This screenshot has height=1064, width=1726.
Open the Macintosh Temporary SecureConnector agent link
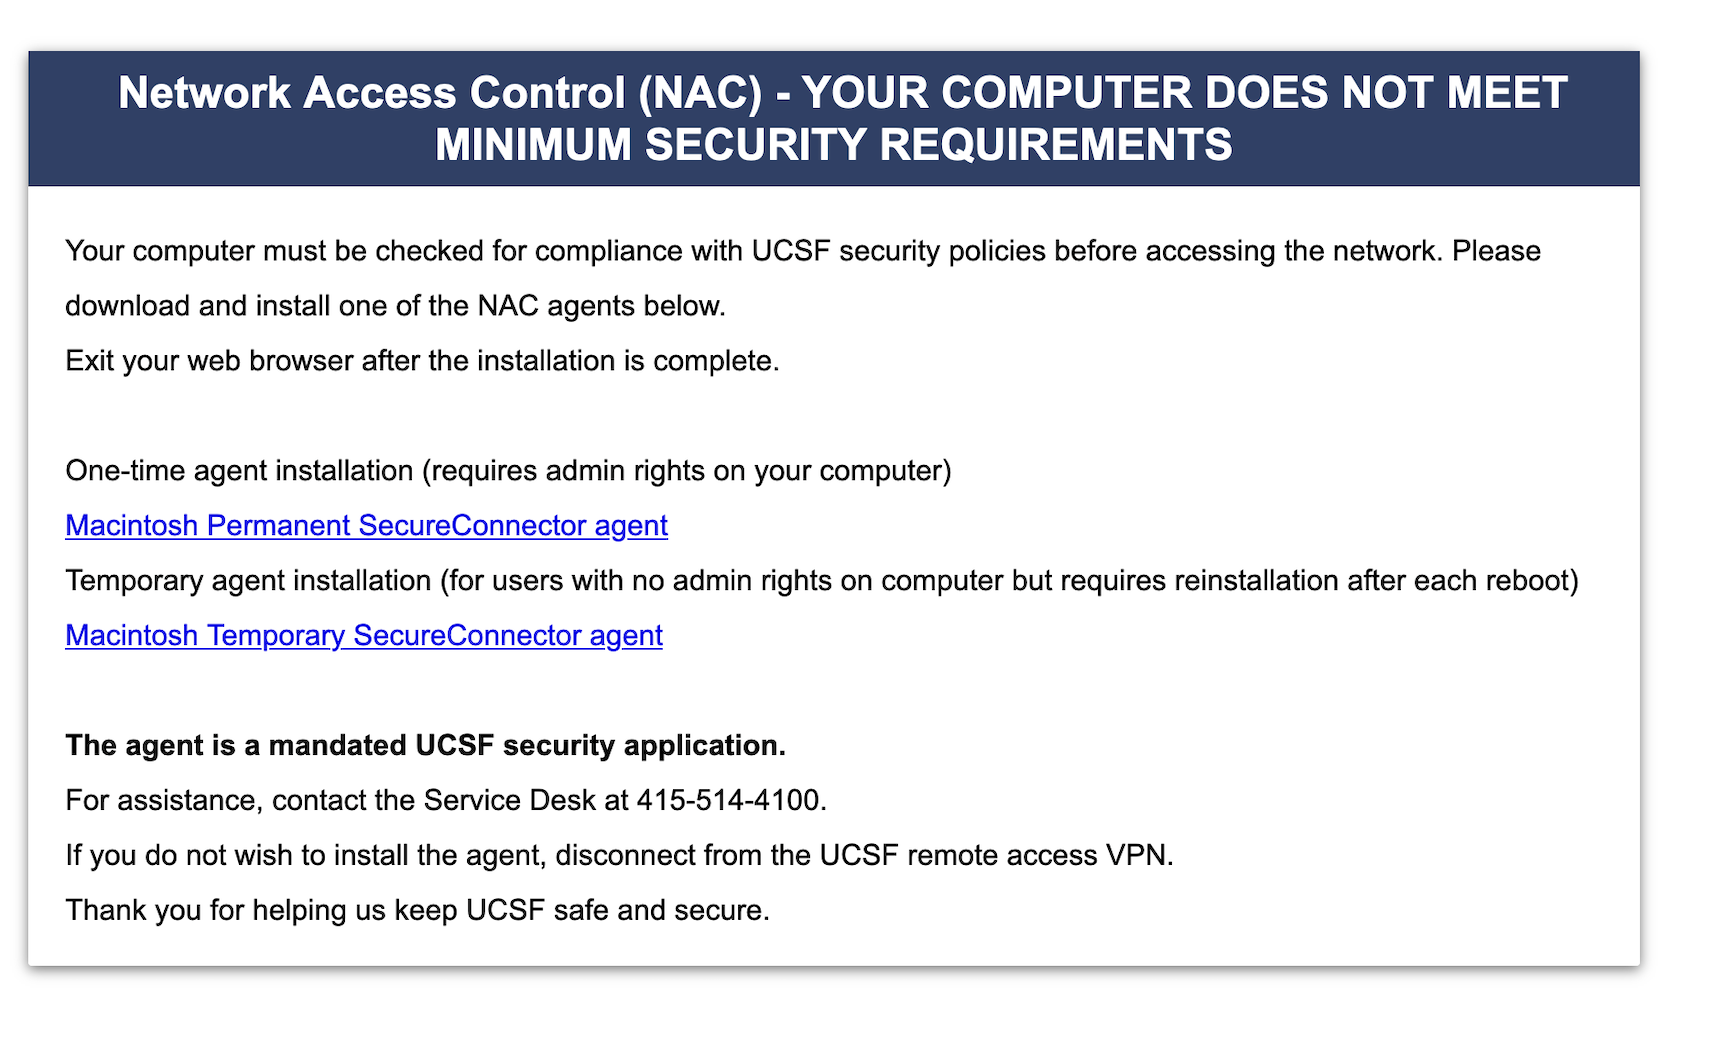(x=364, y=636)
